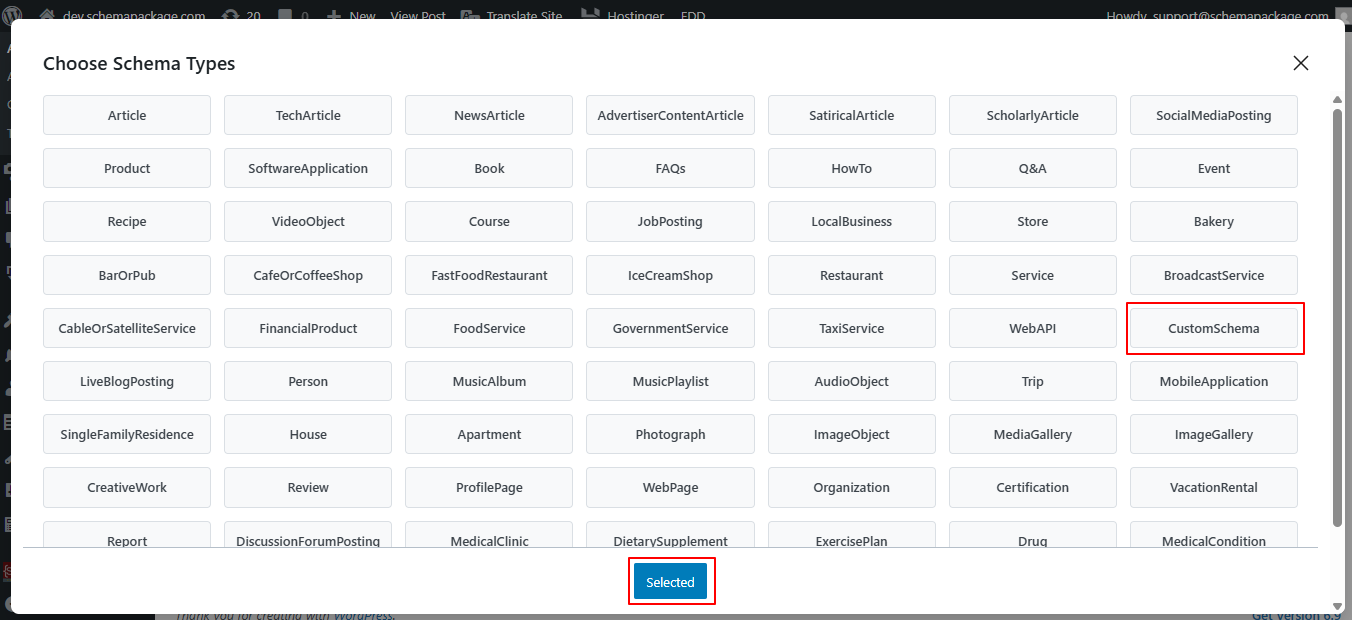Pick the Product schema type
This screenshot has height=620, width=1352.
[127, 168]
